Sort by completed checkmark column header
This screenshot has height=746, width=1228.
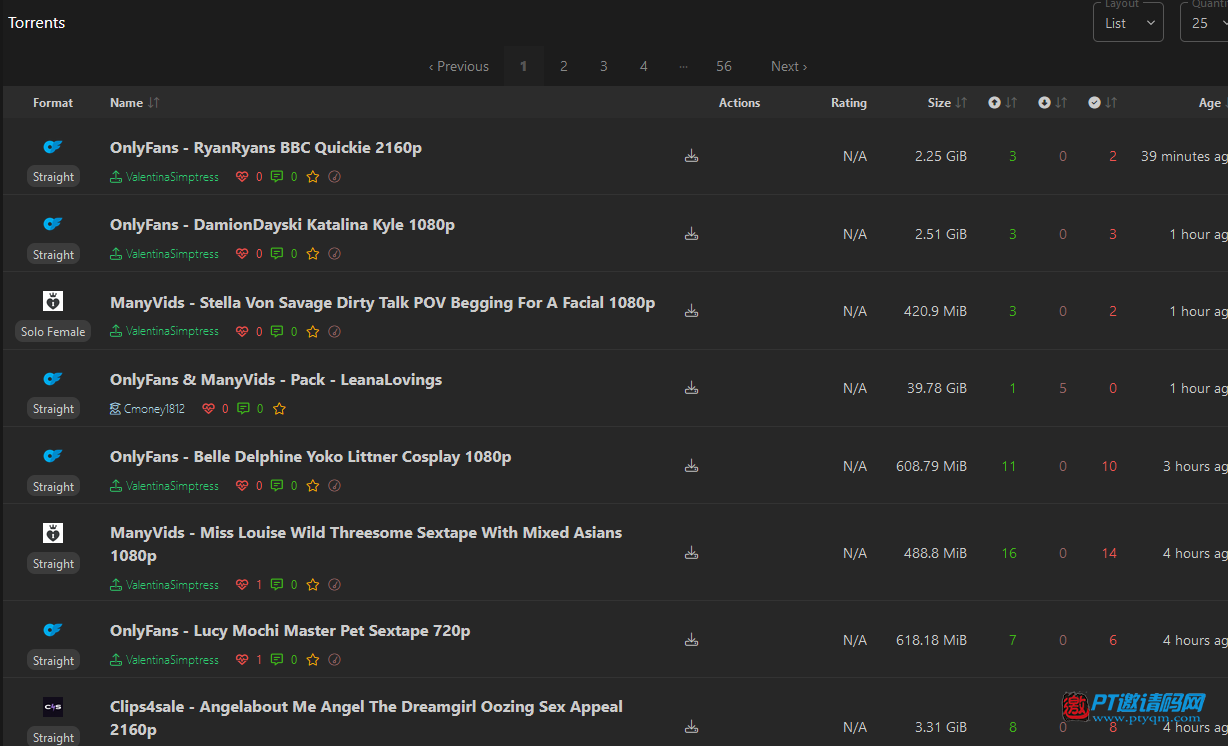point(1102,103)
